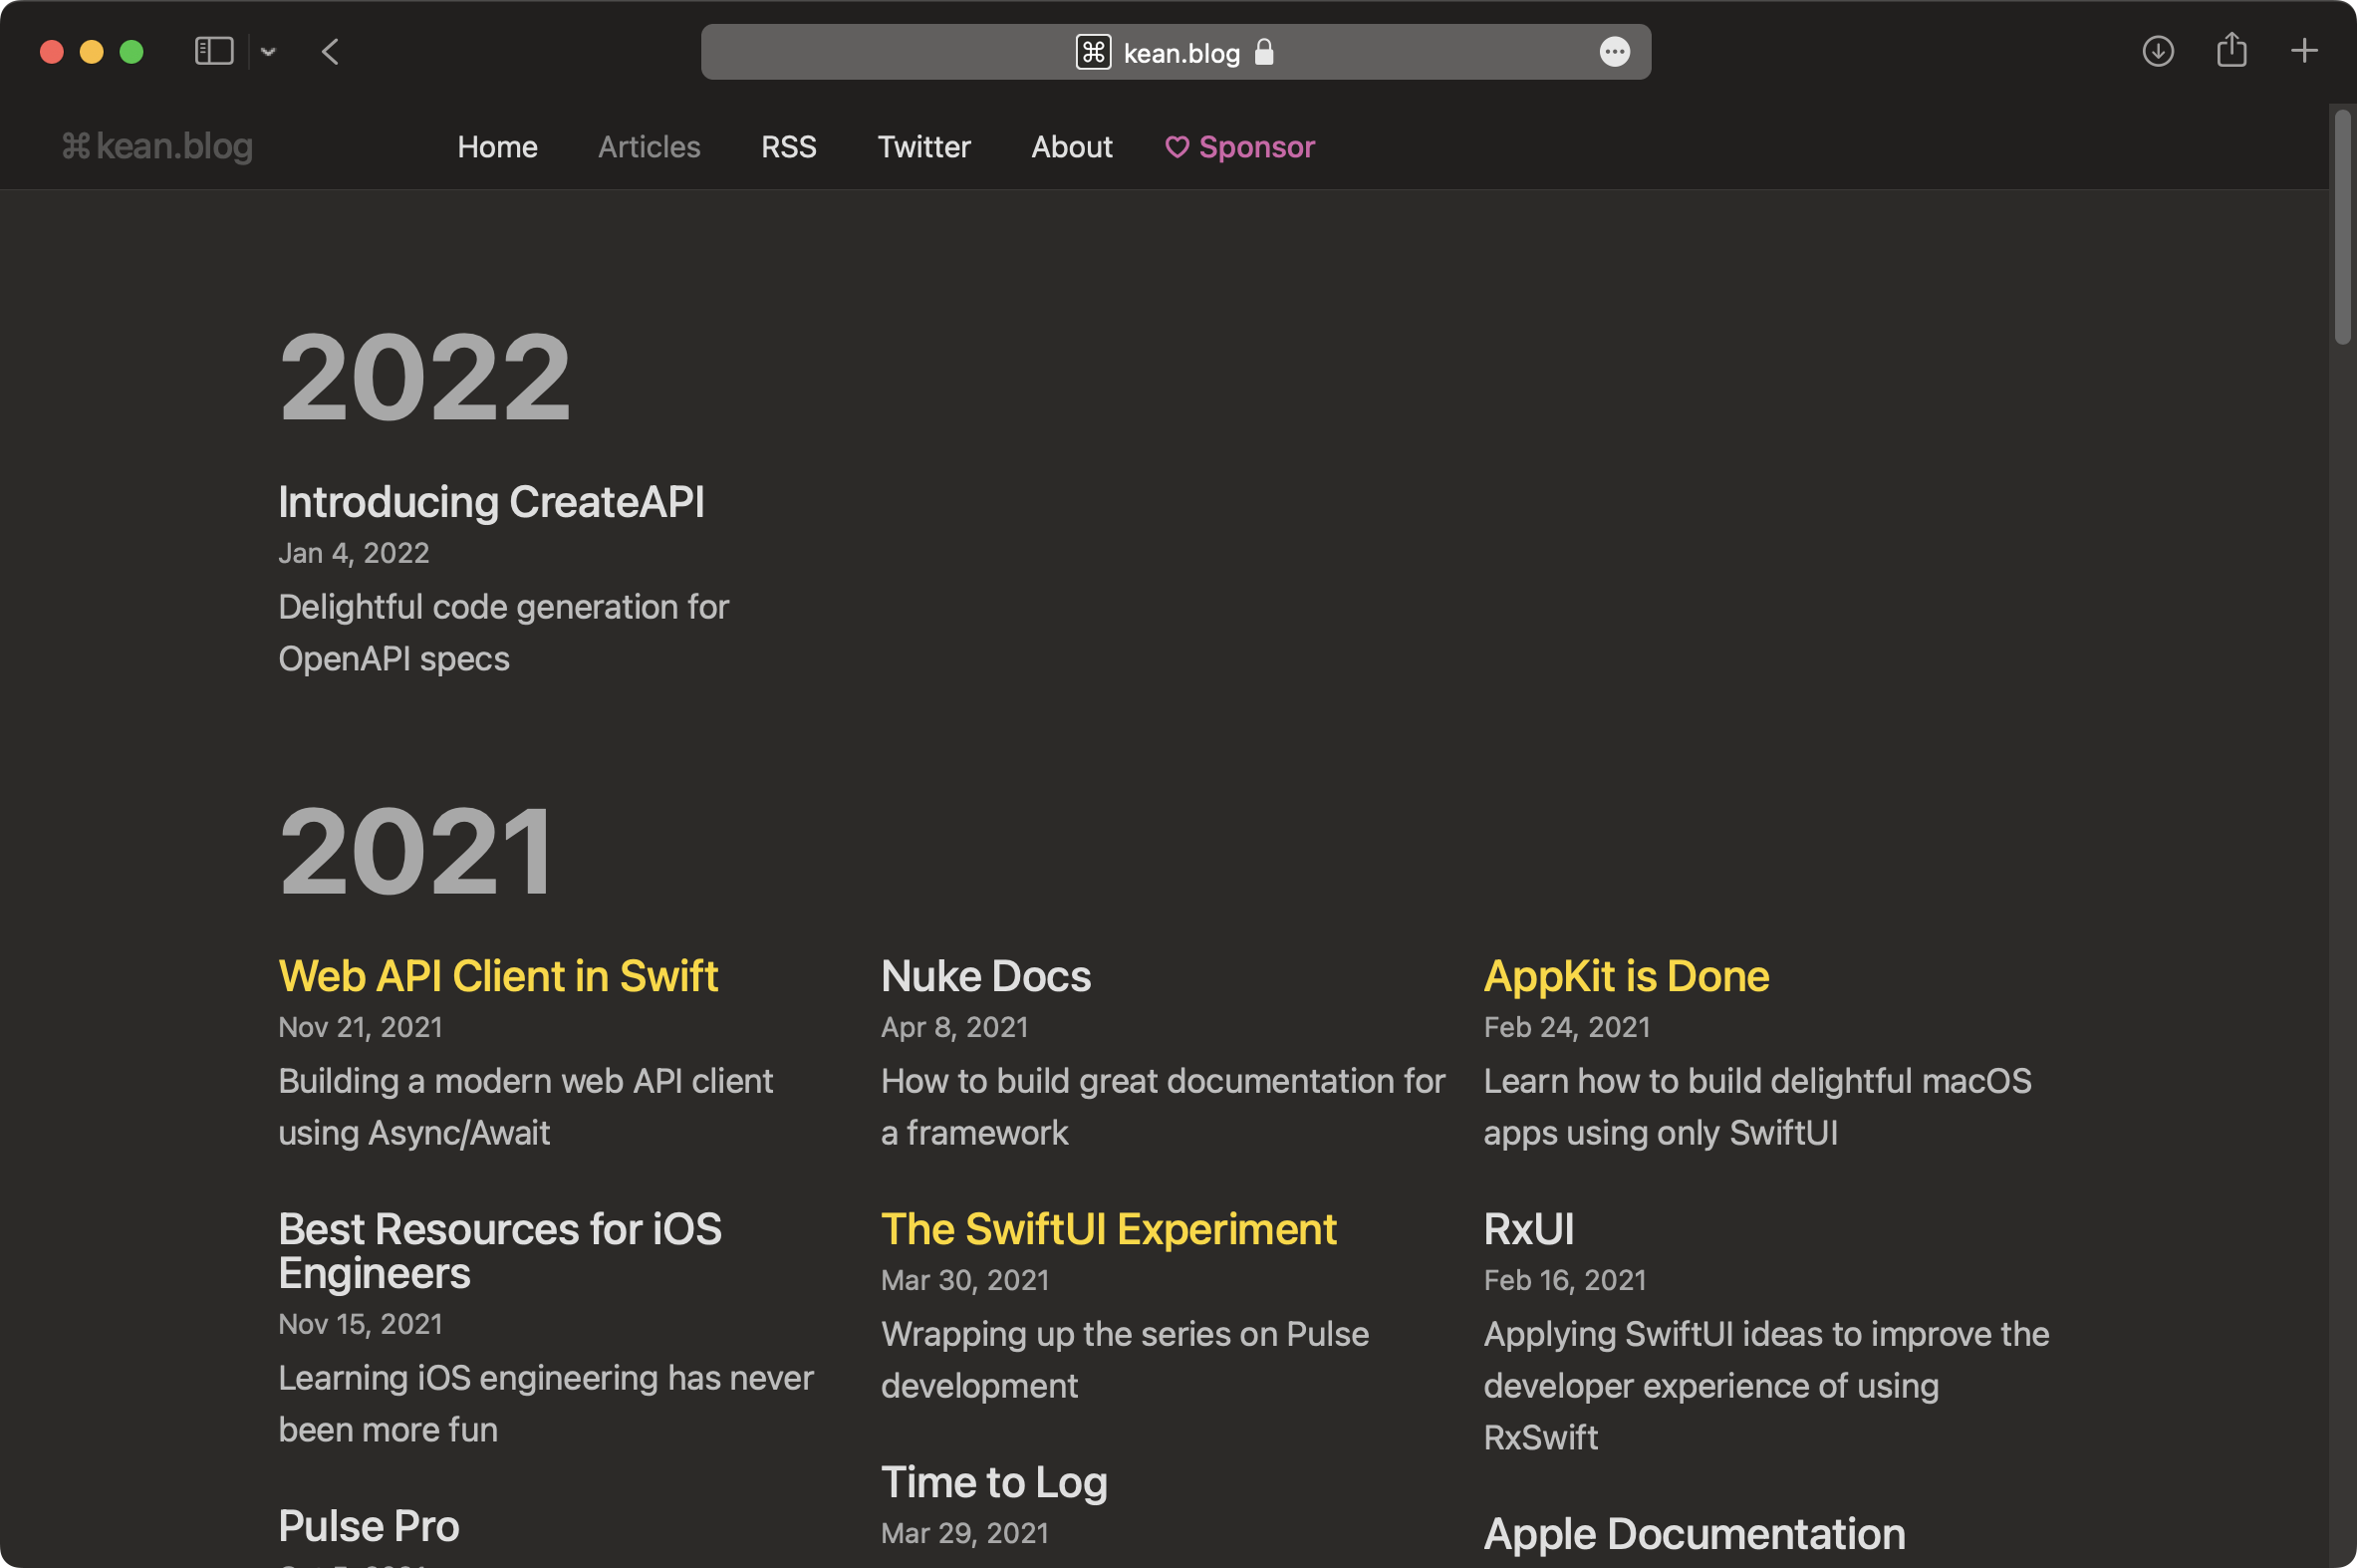This screenshot has height=1568, width=2357.
Task: Enter full screen with green button
Action: pyautogui.click(x=132, y=52)
